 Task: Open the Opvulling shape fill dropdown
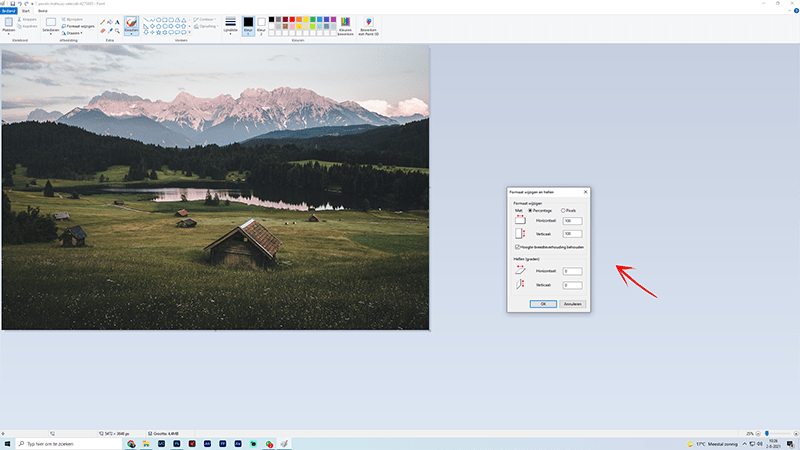(206, 26)
